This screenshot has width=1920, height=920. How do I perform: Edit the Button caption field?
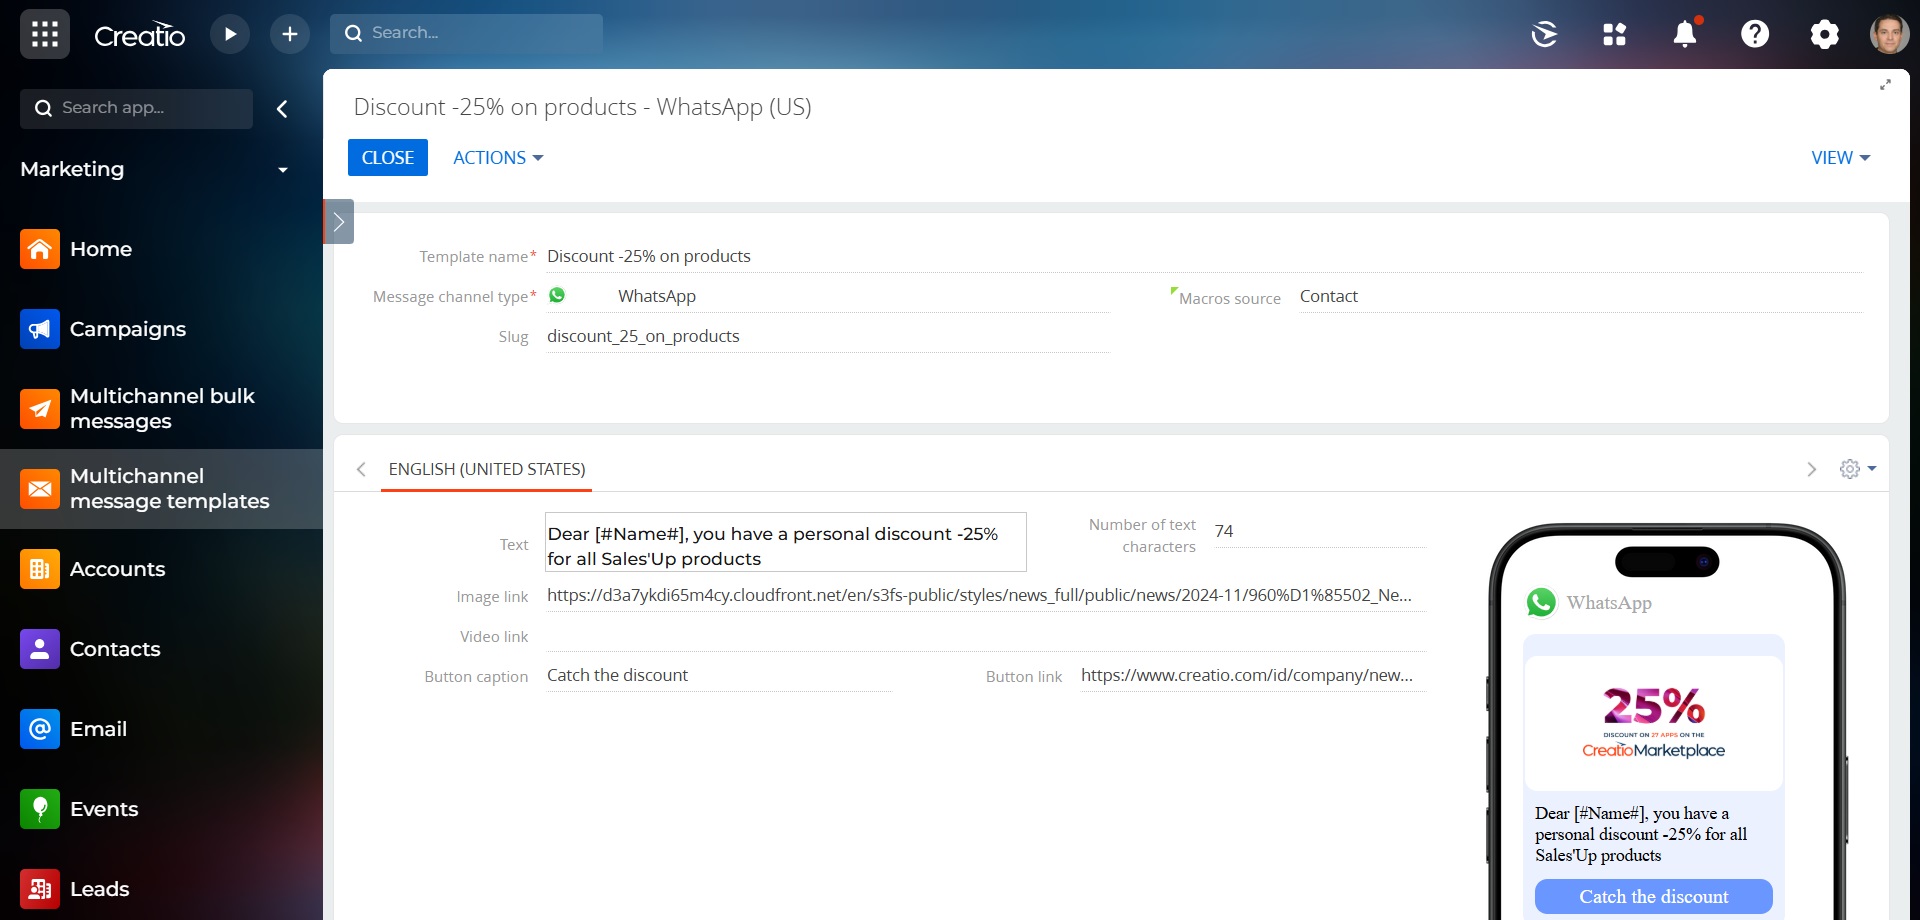tap(718, 675)
